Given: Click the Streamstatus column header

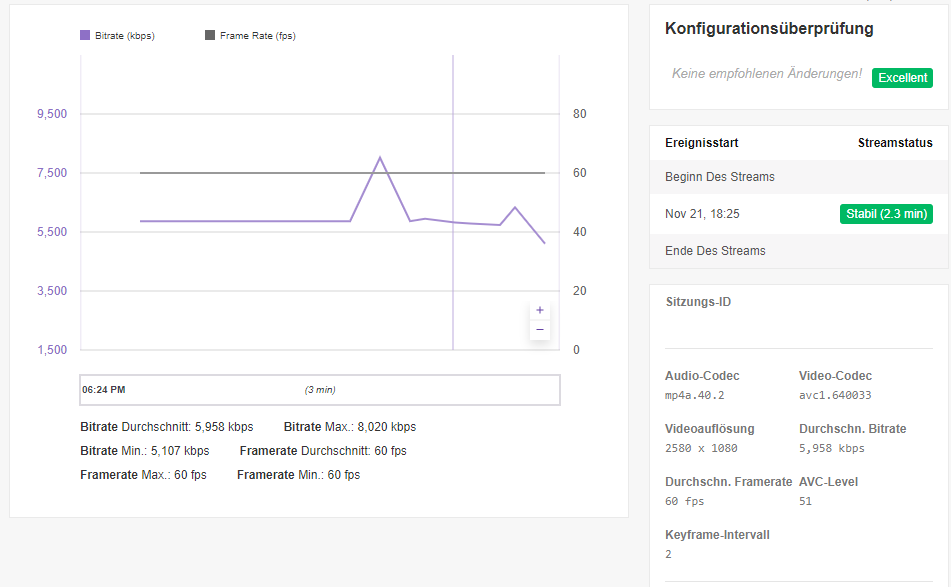Looking at the screenshot, I should (x=895, y=143).
